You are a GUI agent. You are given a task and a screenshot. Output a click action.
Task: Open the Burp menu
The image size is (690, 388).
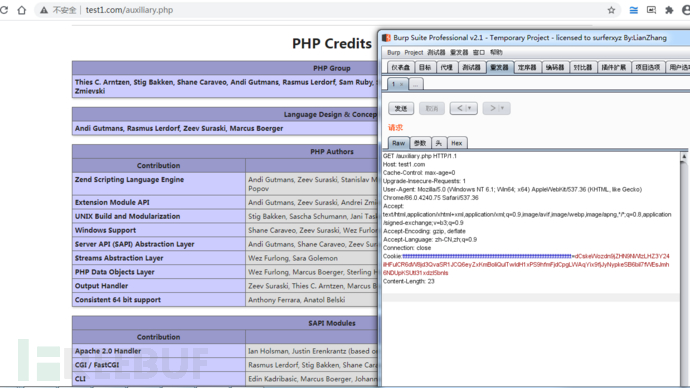[394, 52]
